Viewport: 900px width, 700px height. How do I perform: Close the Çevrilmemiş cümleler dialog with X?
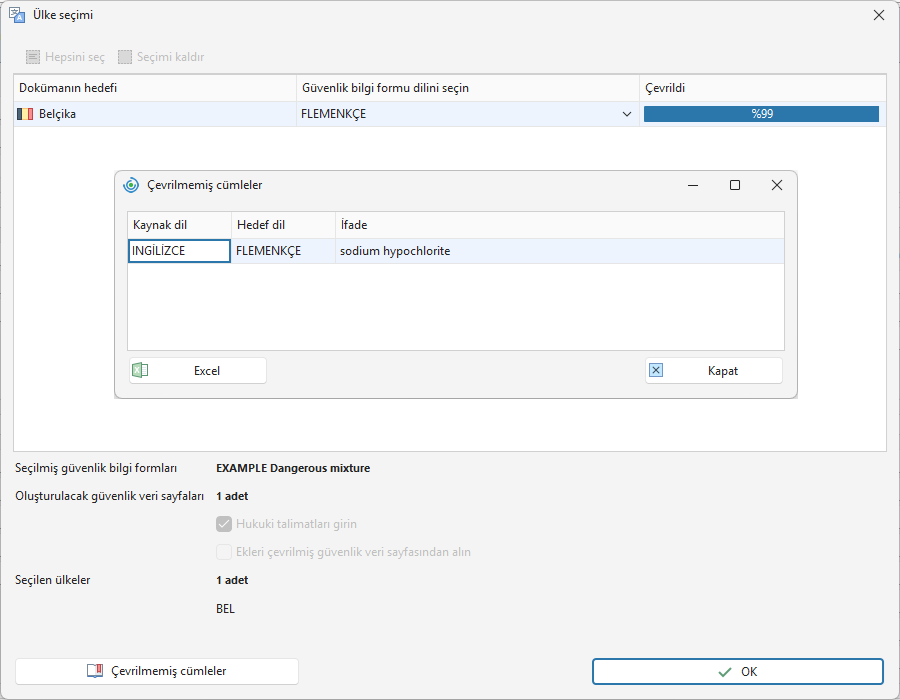tap(777, 185)
